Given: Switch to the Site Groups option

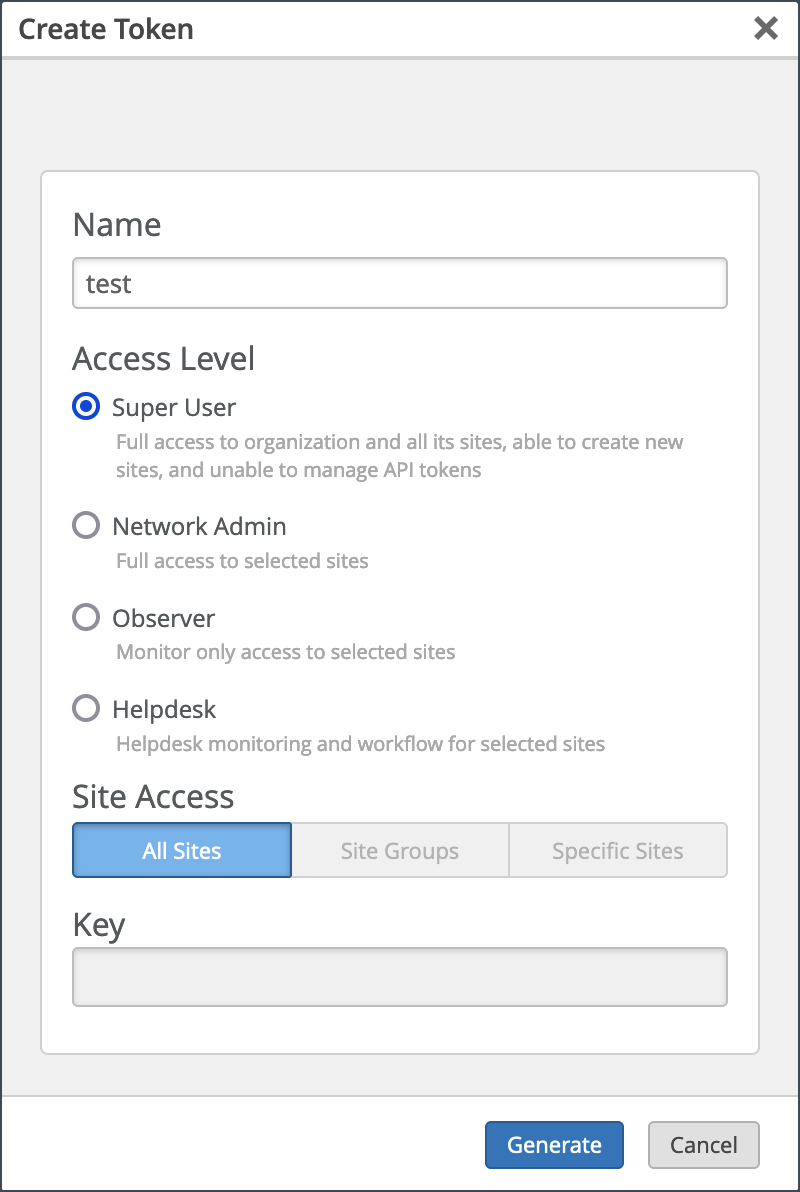Looking at the screenshot, I should (x=400, y=851).
